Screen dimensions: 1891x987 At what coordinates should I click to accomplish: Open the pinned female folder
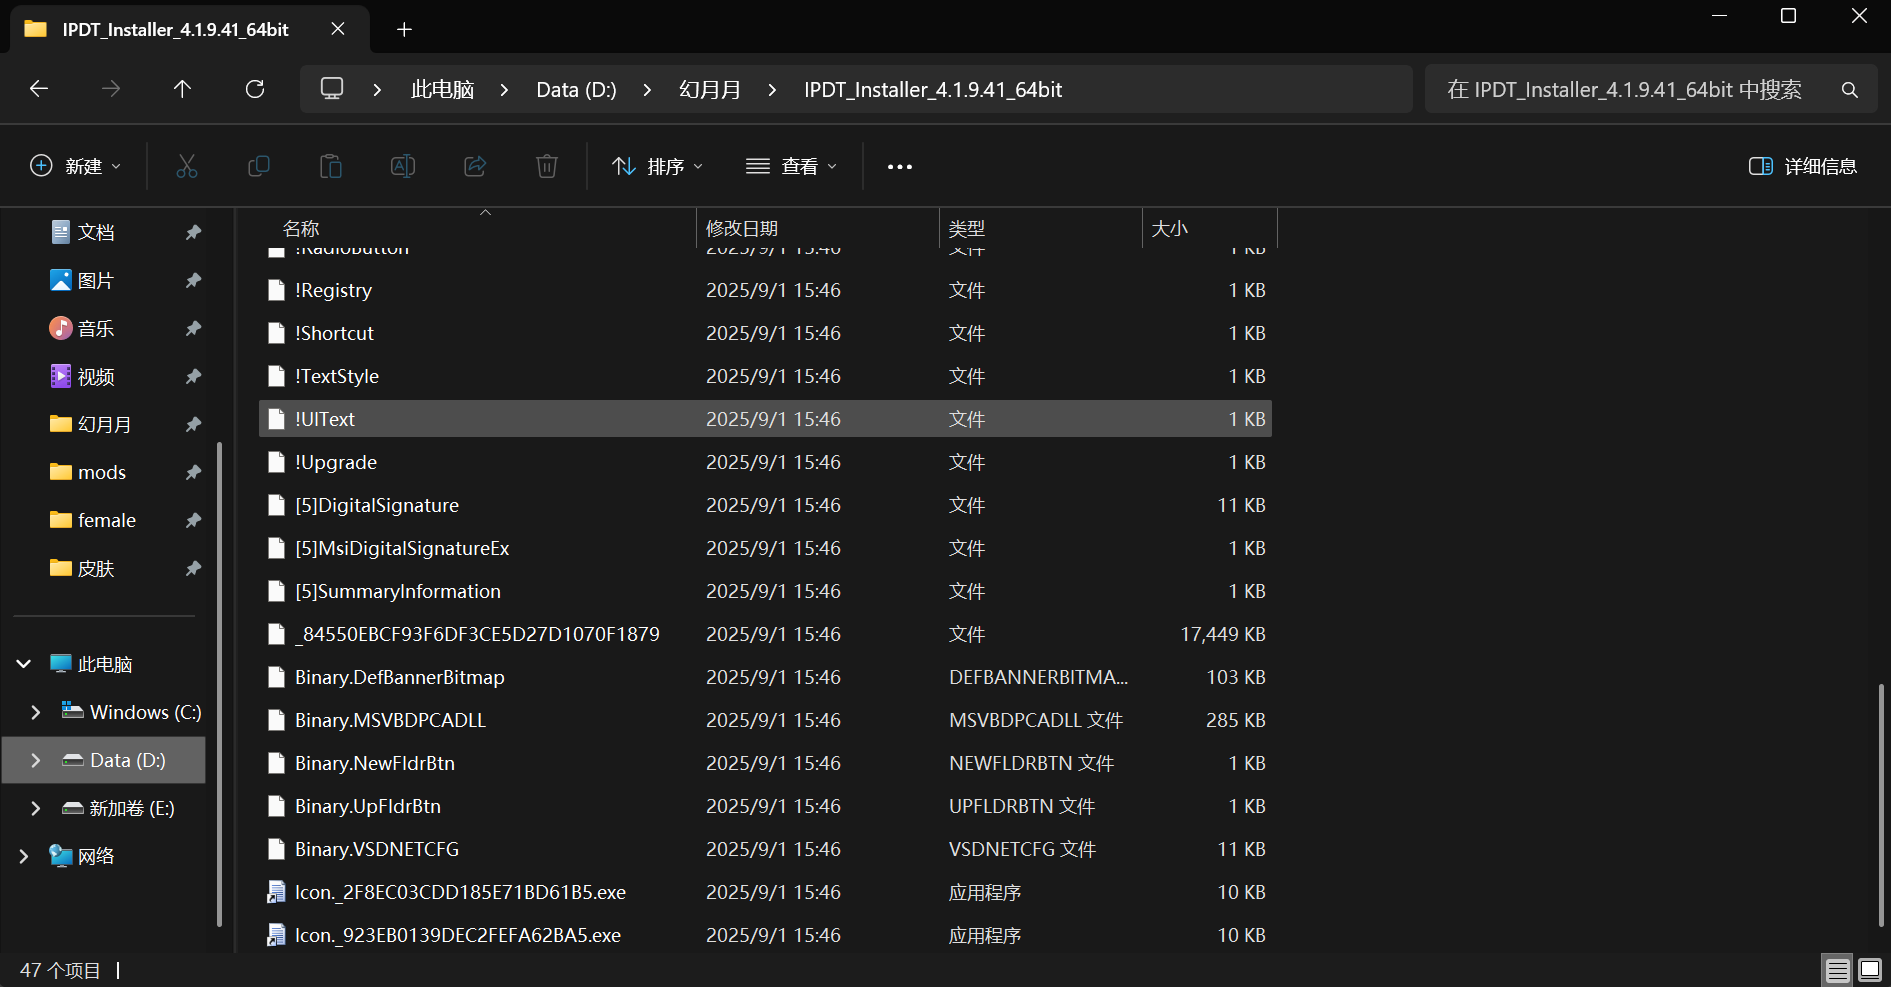coord(107,520)
